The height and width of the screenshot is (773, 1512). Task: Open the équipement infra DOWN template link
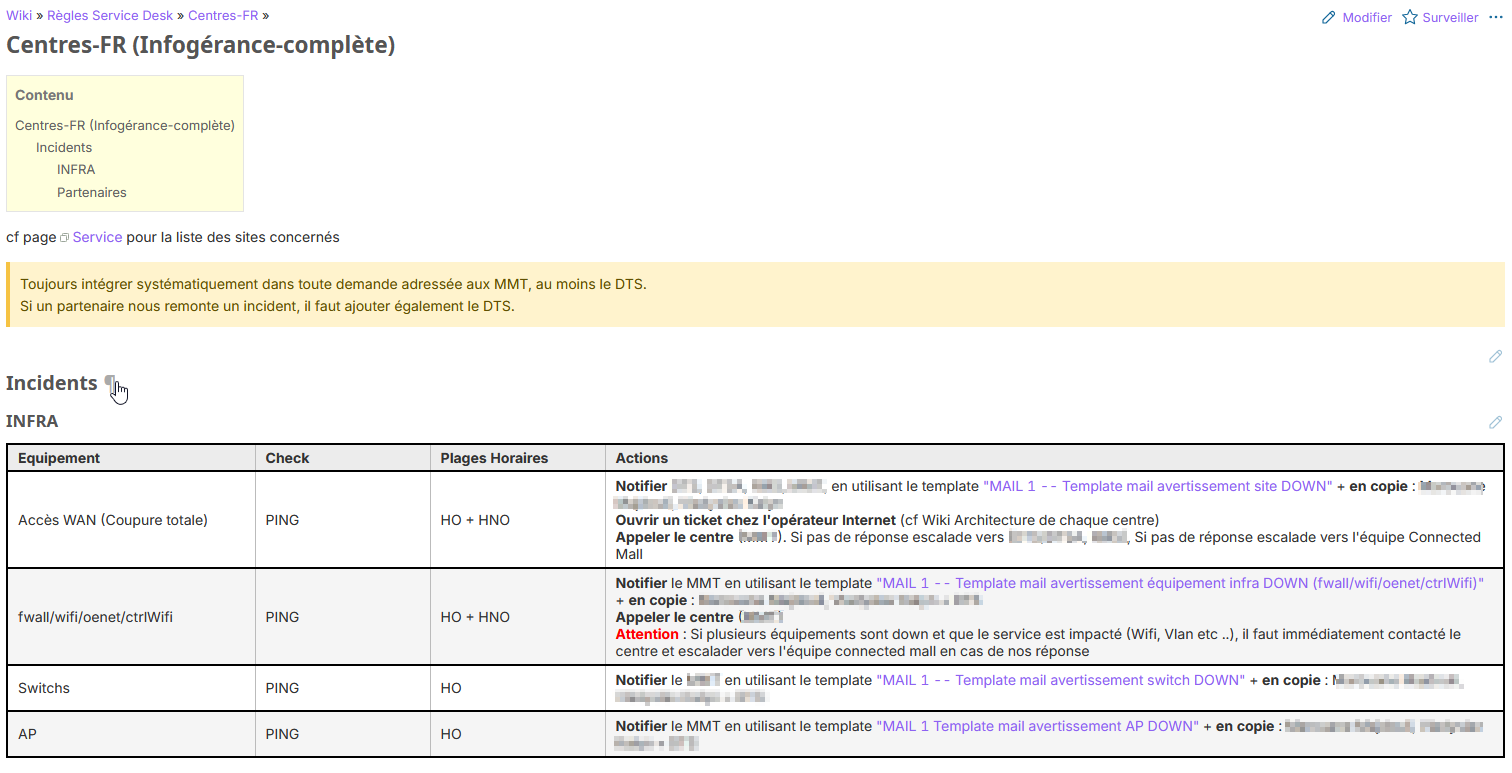[1179, 582]
